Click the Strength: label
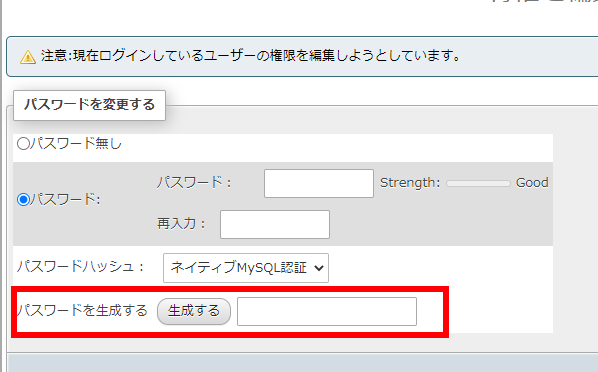Screen dimensions: 598x372 [x=410, y=183]
